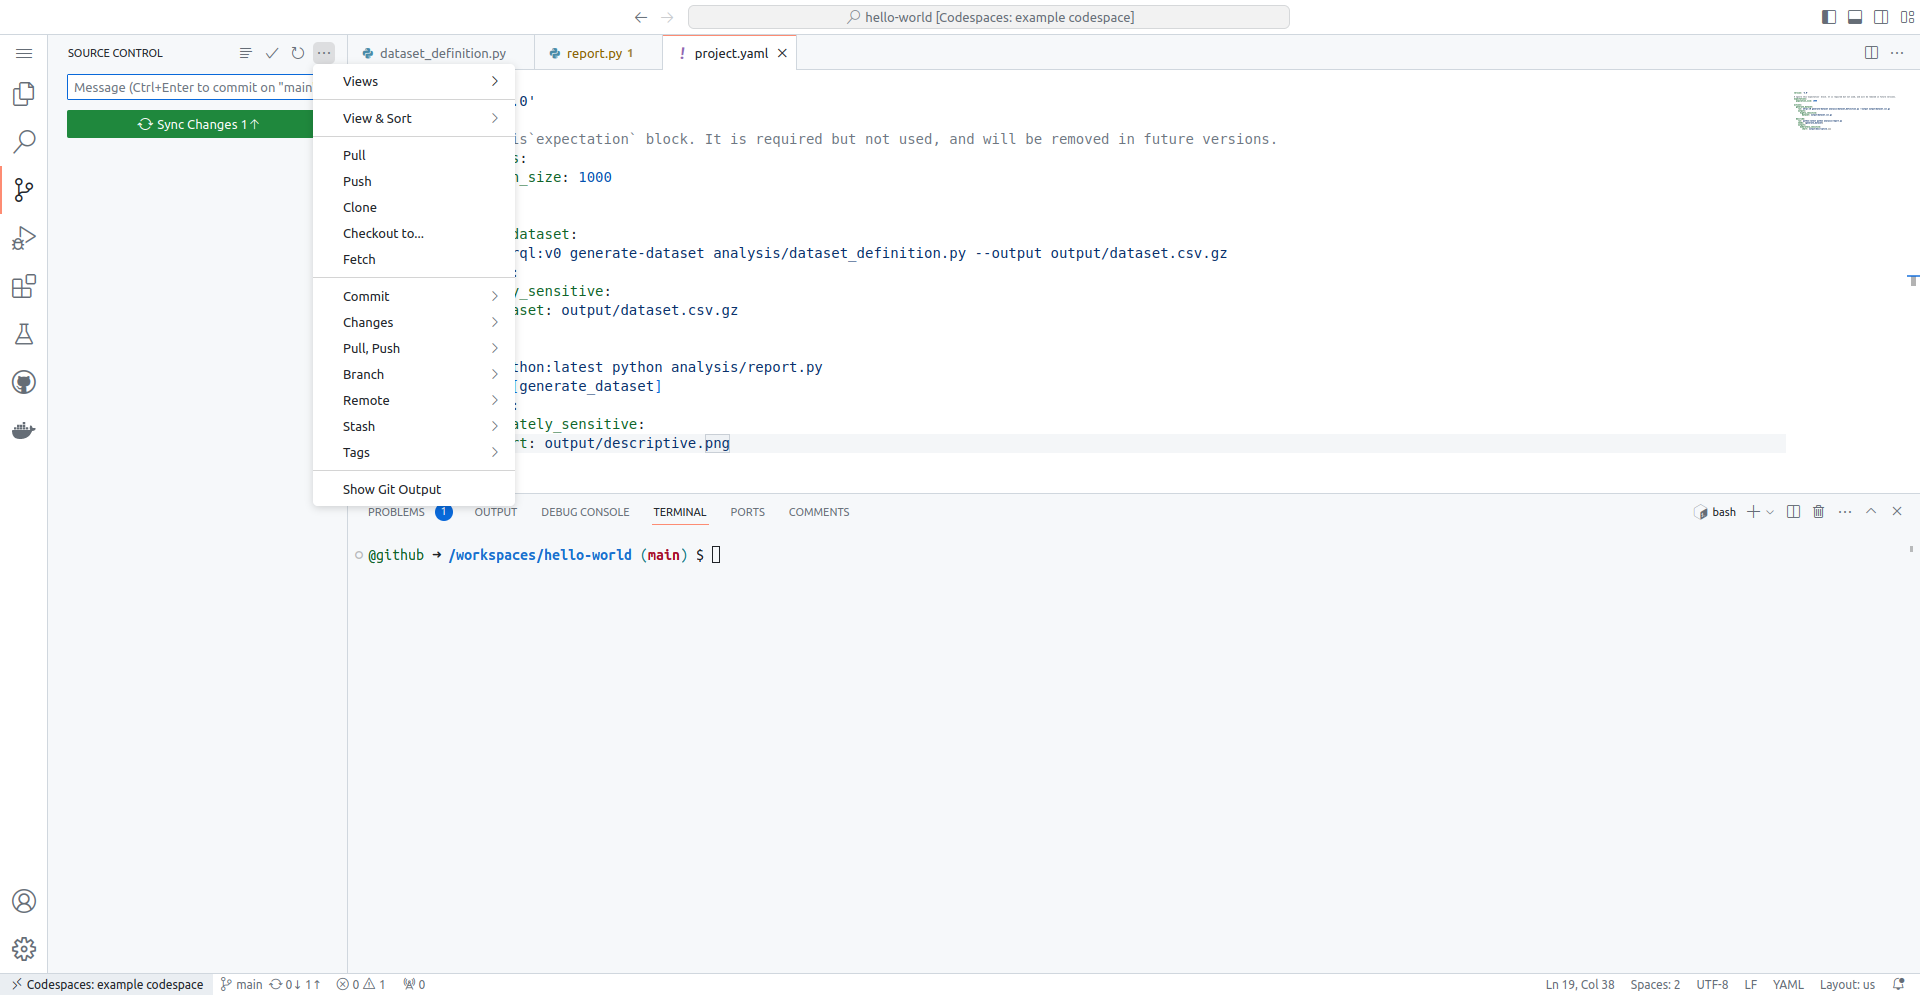The image size is (1920, 995).
Task: Expand the Pull, Push submenu
Action: 414,349
